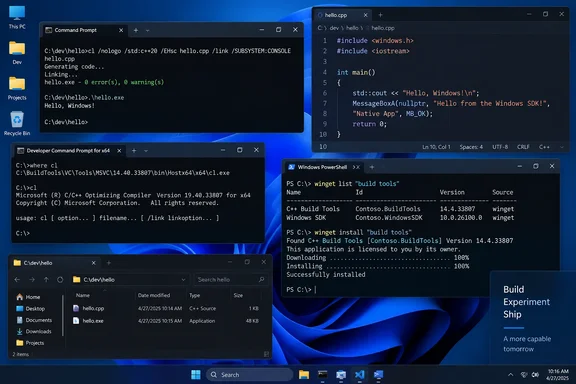Click Forward arrow in File Explorer
The width and height of the screenshot is (576, 384).
pos(32,280)
